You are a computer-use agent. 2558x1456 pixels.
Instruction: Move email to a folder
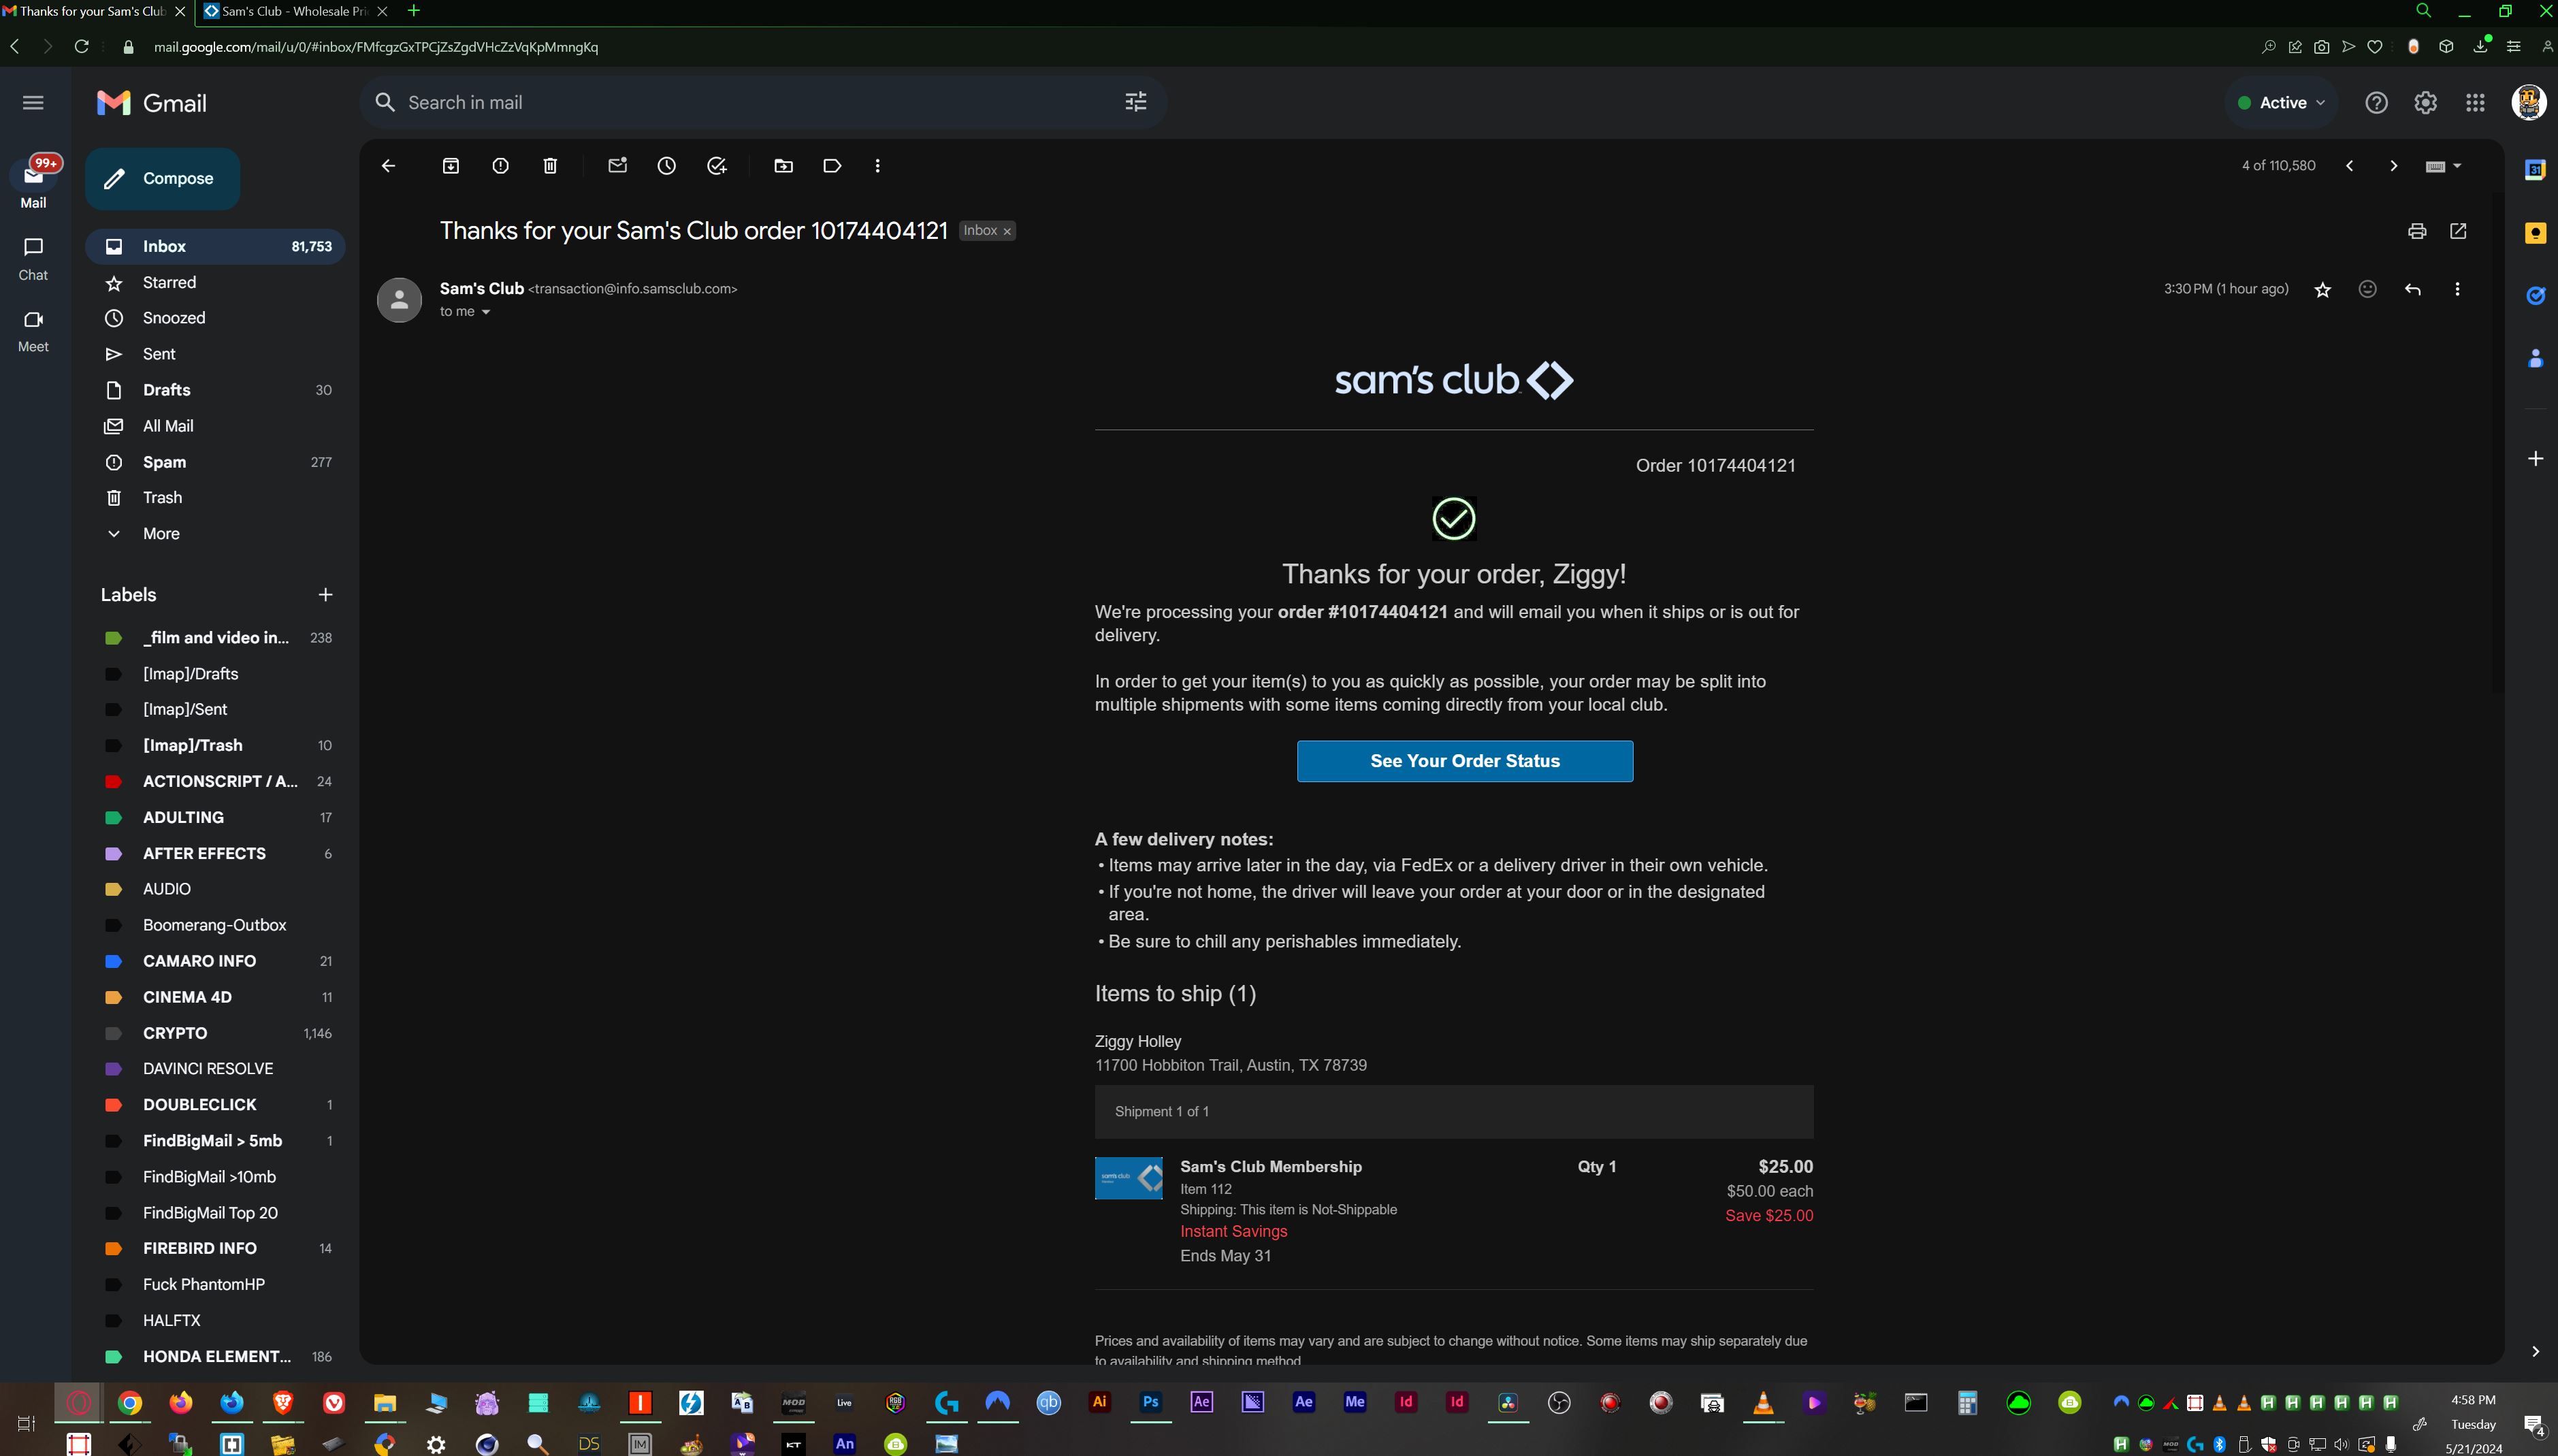tap(784, 166)
